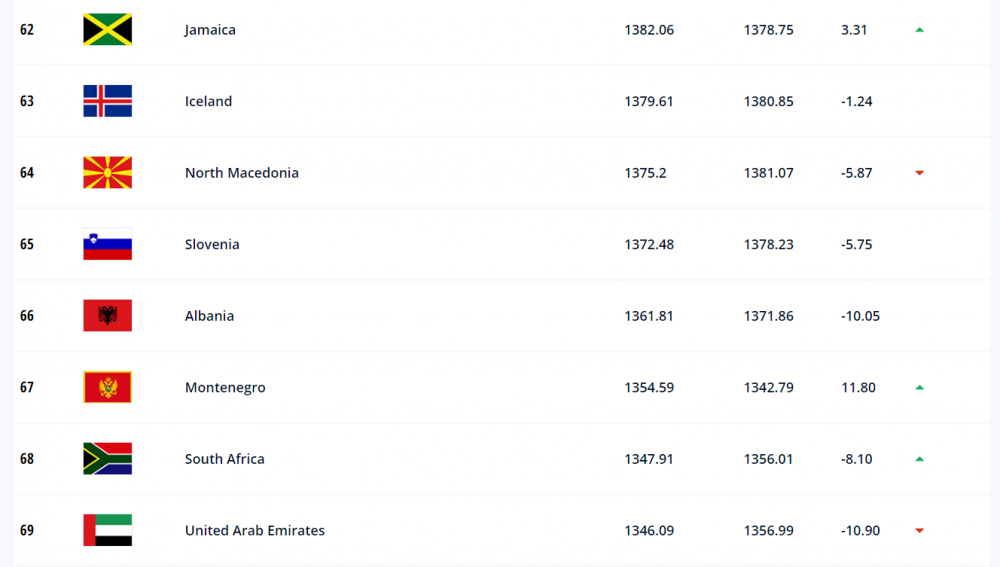Screen dimensions: 1000x567
Task: Click the United Arab Emirates flag
Action: (107, 529)
